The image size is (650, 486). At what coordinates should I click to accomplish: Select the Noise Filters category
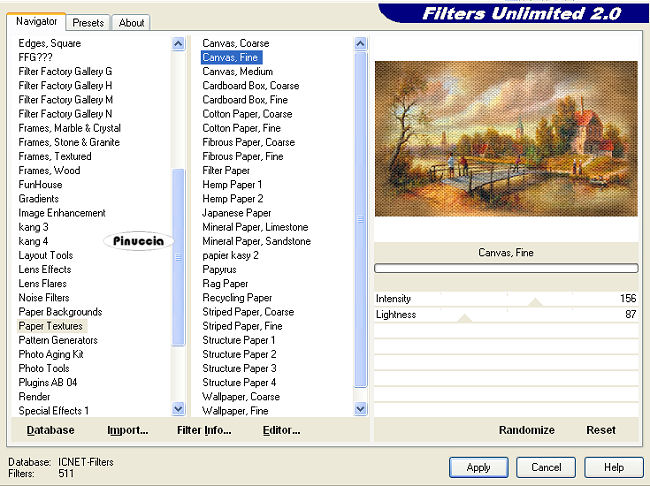point(44,297)
